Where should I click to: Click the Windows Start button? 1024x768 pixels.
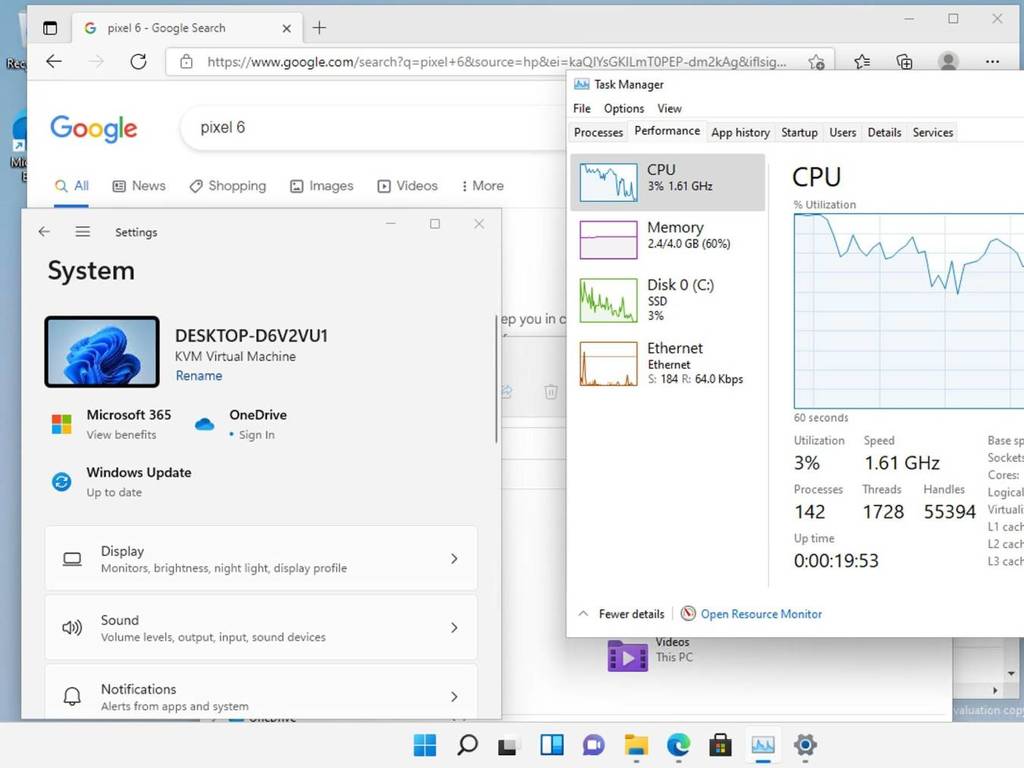(x=425, y=745)
